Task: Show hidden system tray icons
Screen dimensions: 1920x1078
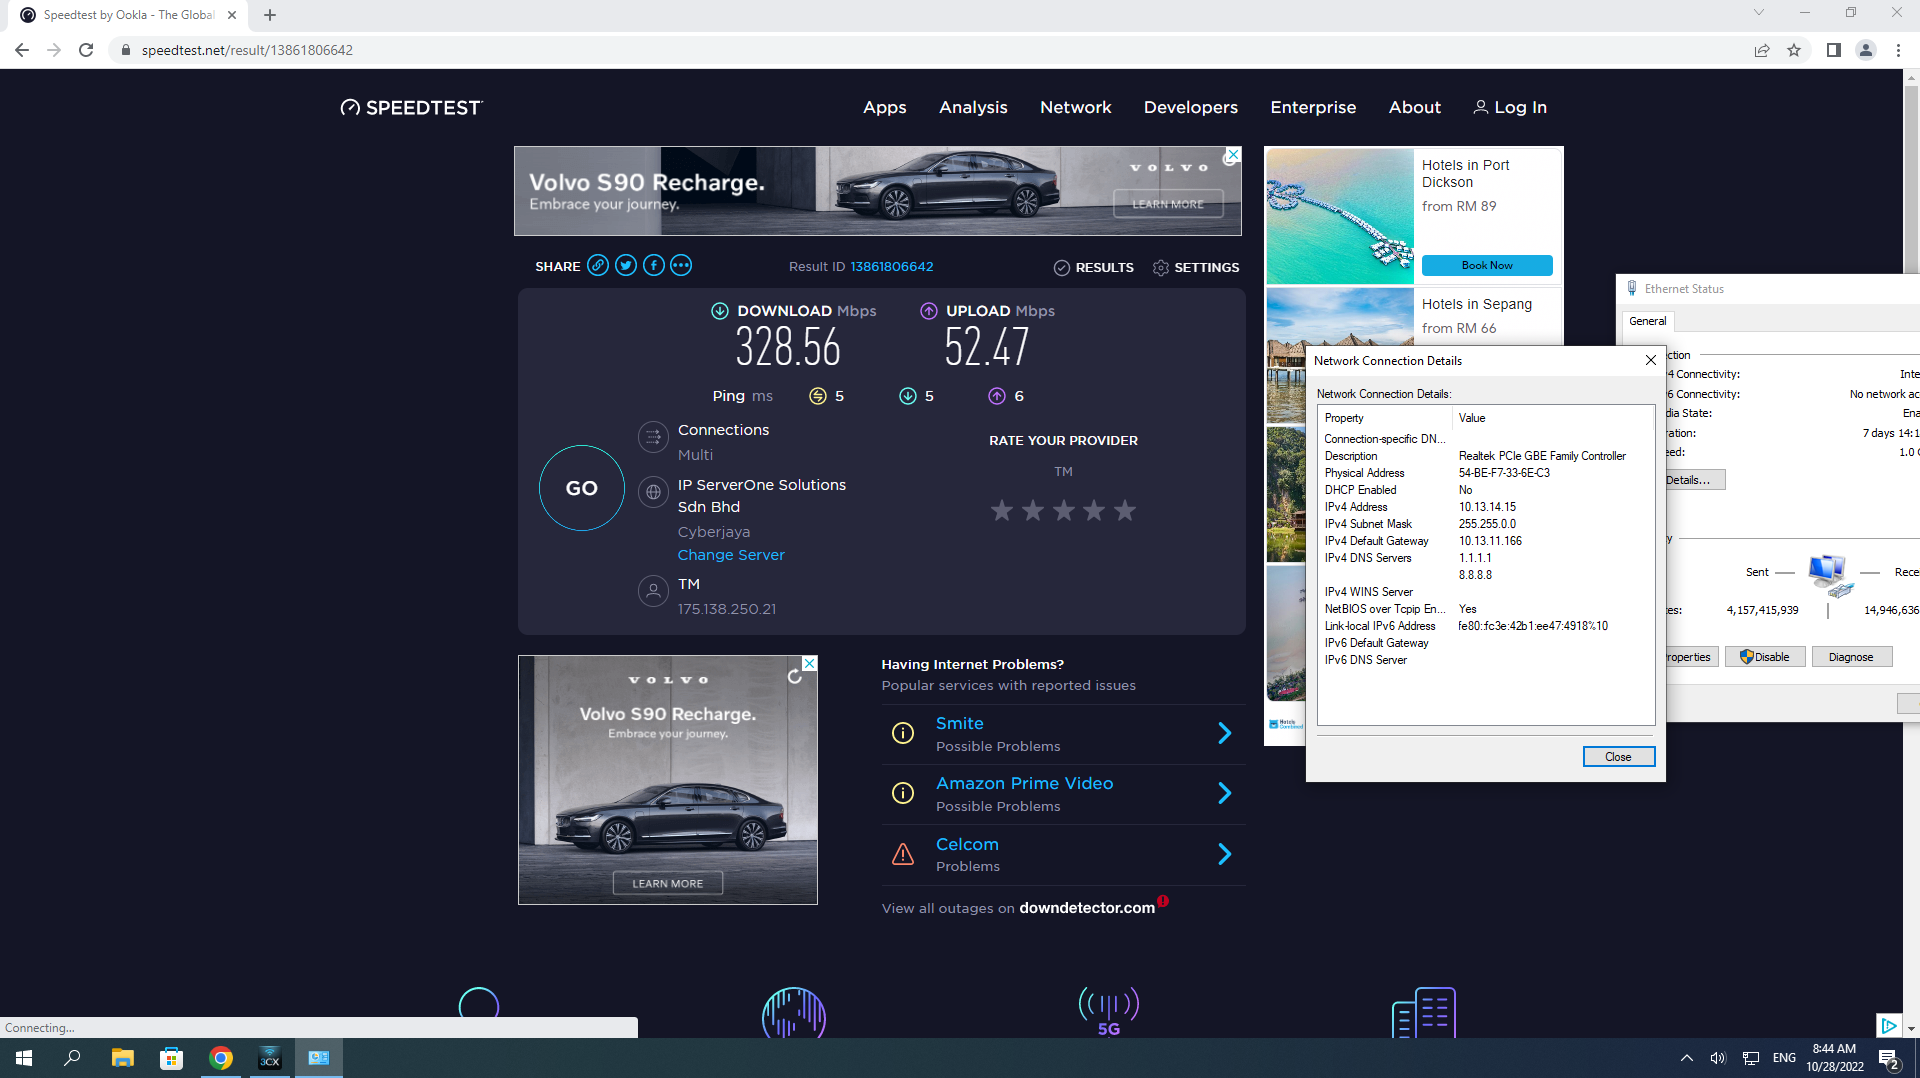Action: 1687,1058
